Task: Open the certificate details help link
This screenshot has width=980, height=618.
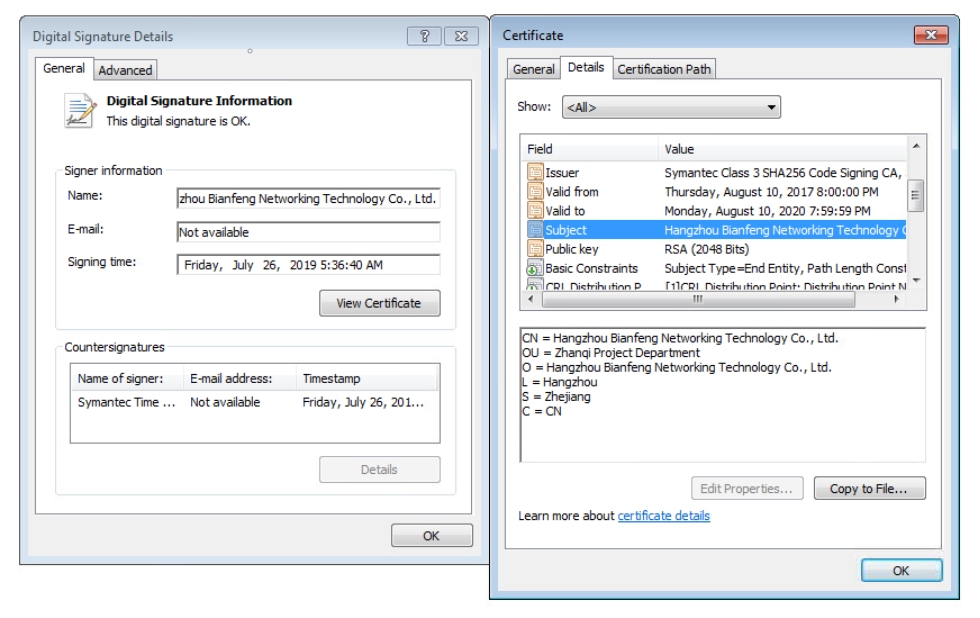Action: [664, 516]
